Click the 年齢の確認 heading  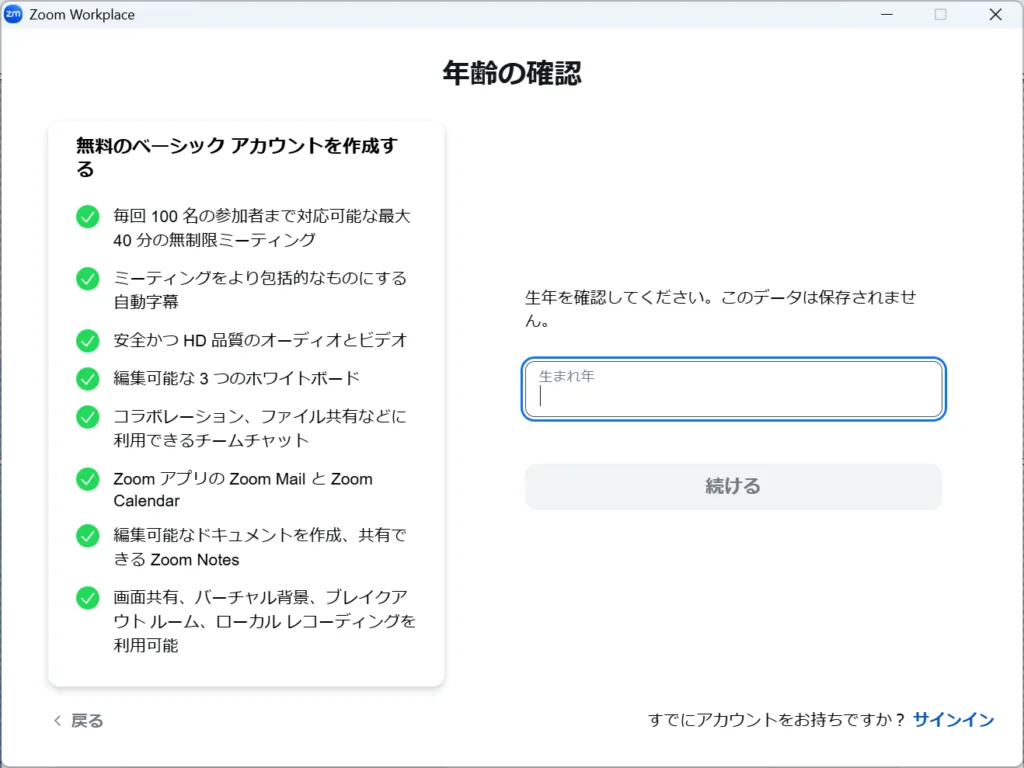[512, 72]
